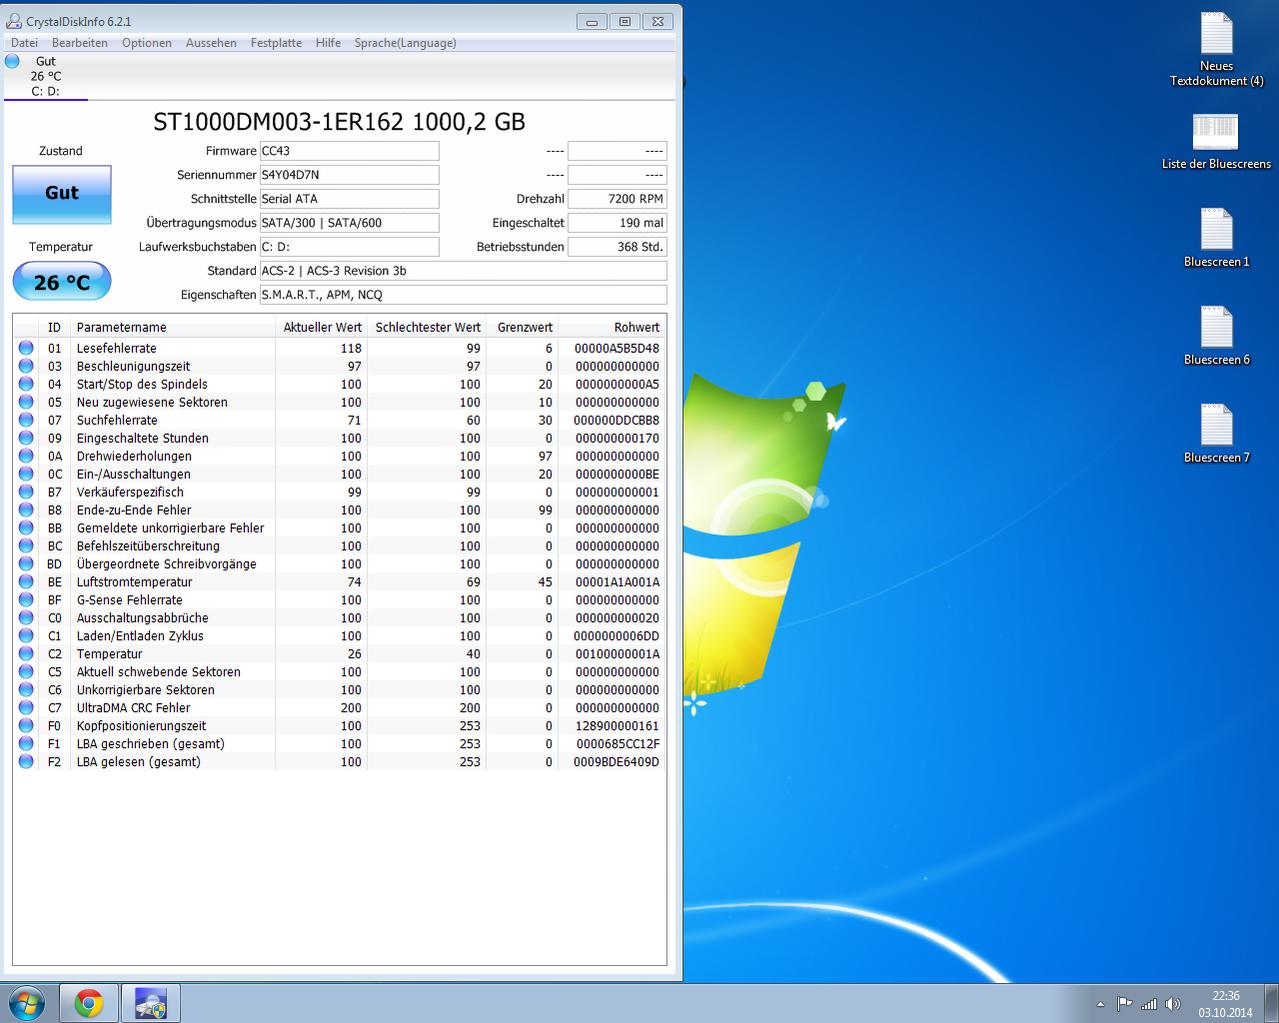
Task: Click status icon beside Start/Stop des Spindels
Action: (26, 384)
